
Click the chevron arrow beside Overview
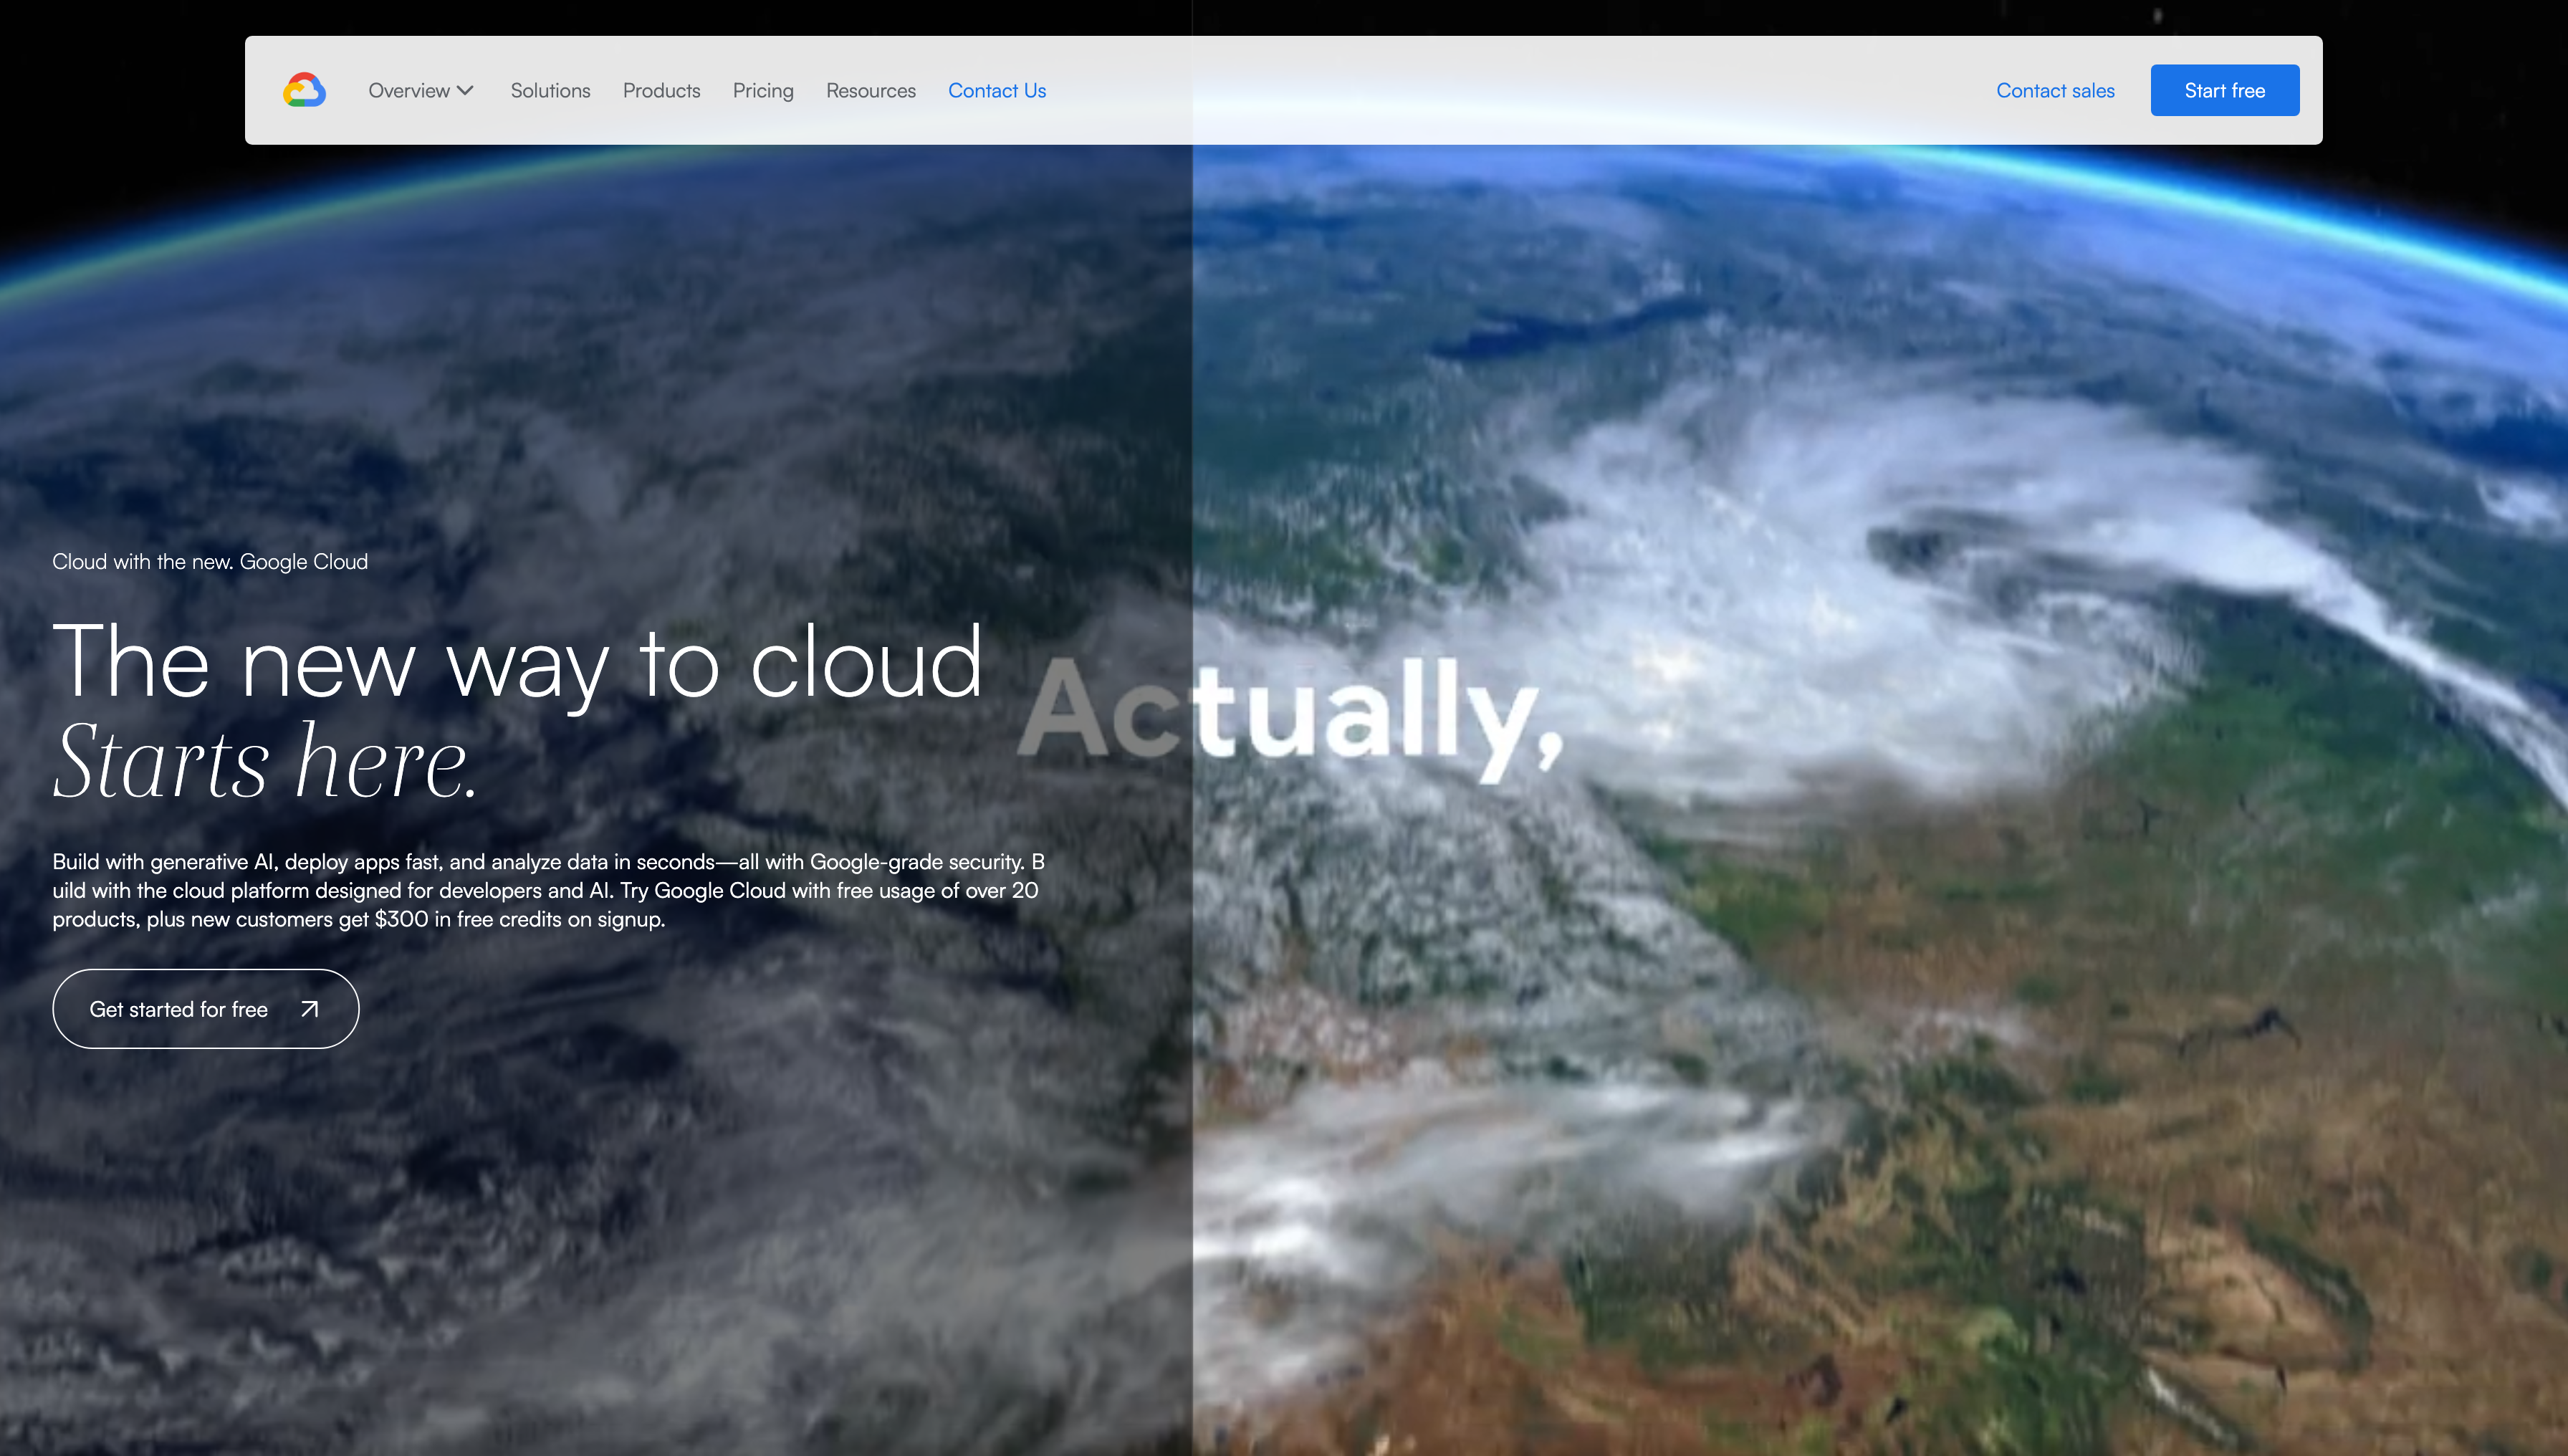465,90
